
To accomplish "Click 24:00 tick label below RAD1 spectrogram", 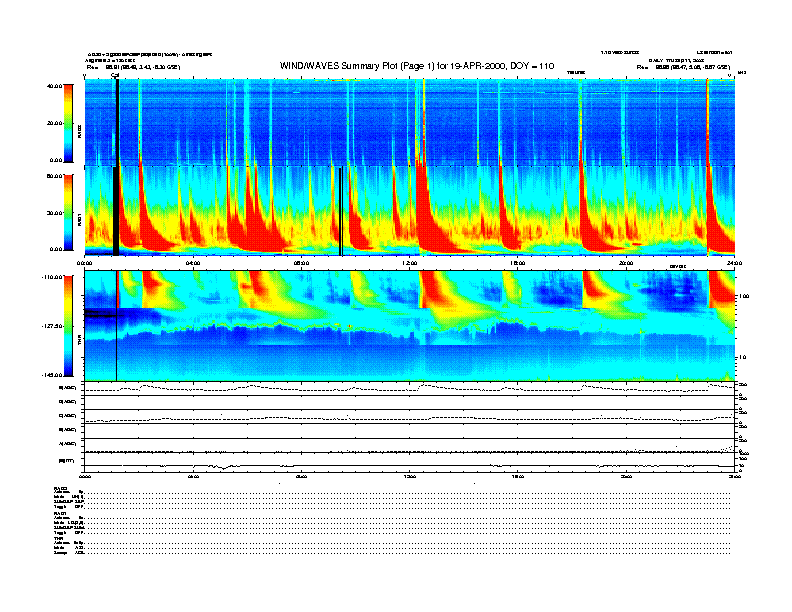I will pyautogui.click(x=734, y=263).
